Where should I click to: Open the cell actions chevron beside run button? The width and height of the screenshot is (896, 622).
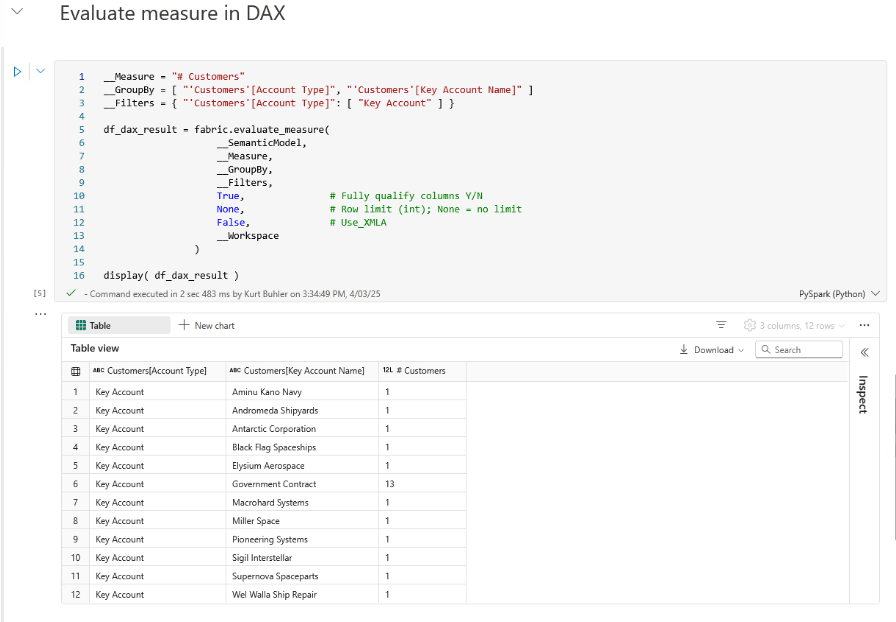(40, 71)
